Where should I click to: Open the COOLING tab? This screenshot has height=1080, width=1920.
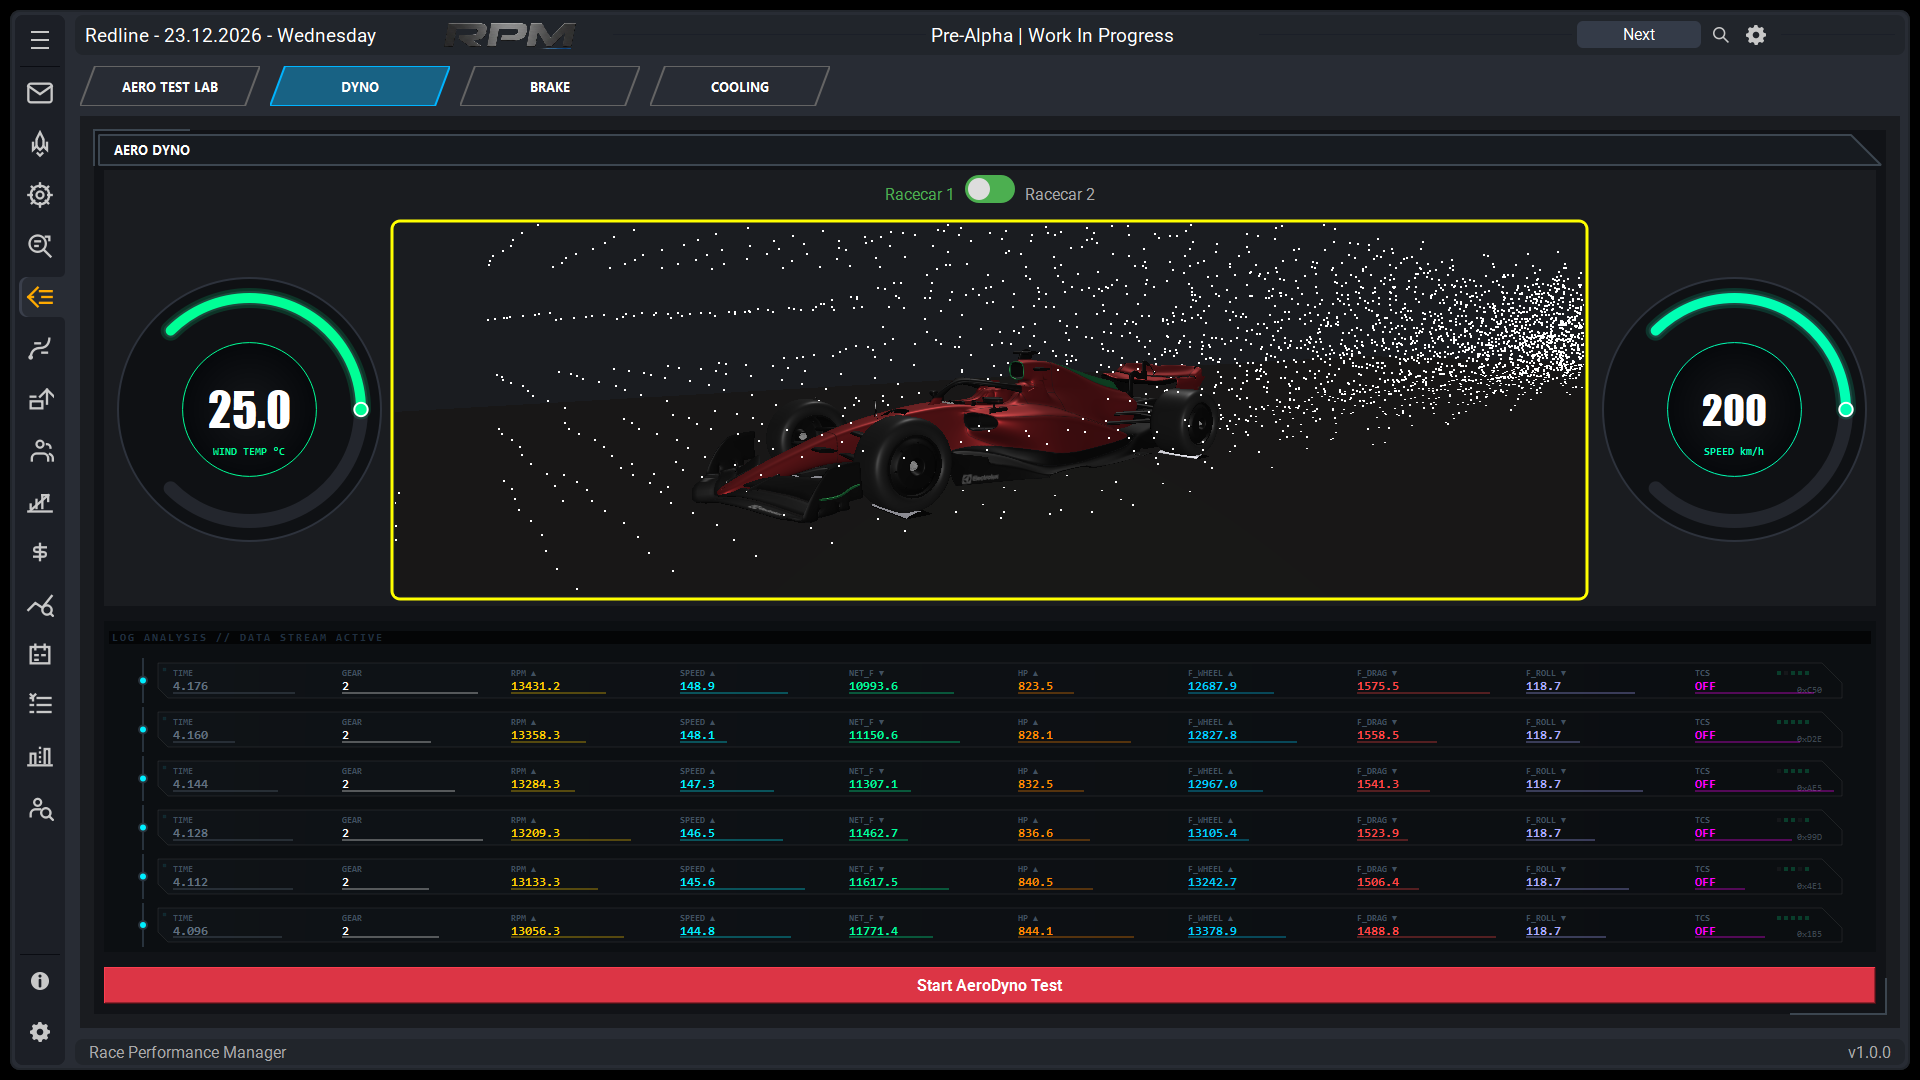pyautogui.click(x=739, y=86)
